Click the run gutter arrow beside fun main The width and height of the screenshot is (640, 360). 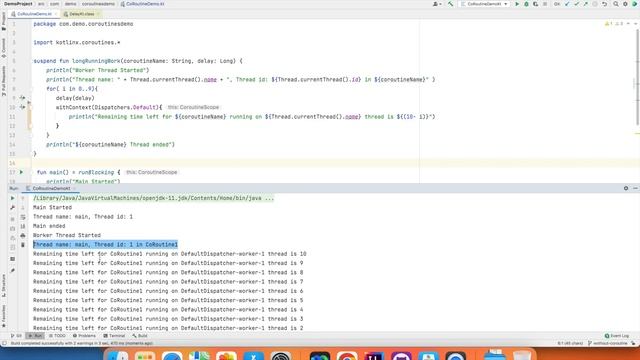click(x=22, y=172)
